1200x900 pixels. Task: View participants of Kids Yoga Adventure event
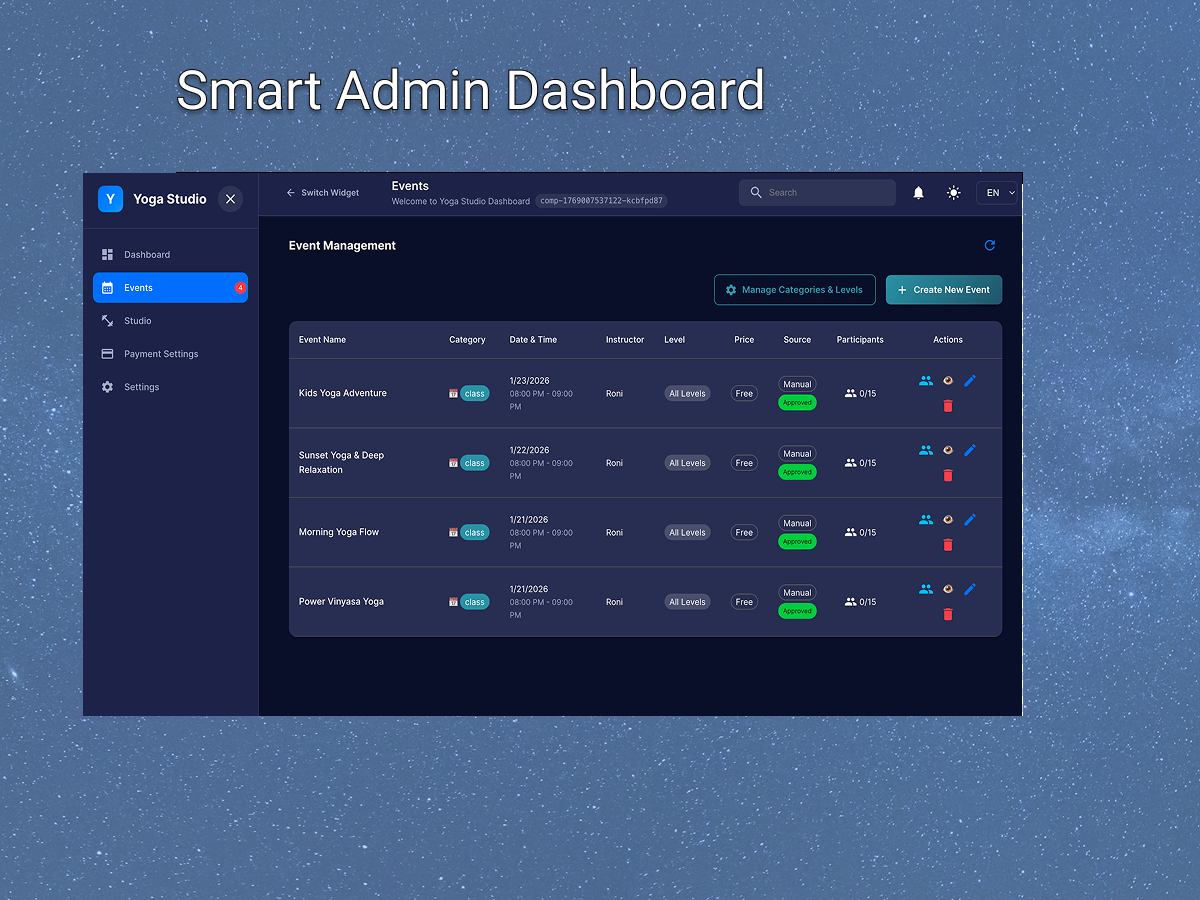tap(926, 381)
